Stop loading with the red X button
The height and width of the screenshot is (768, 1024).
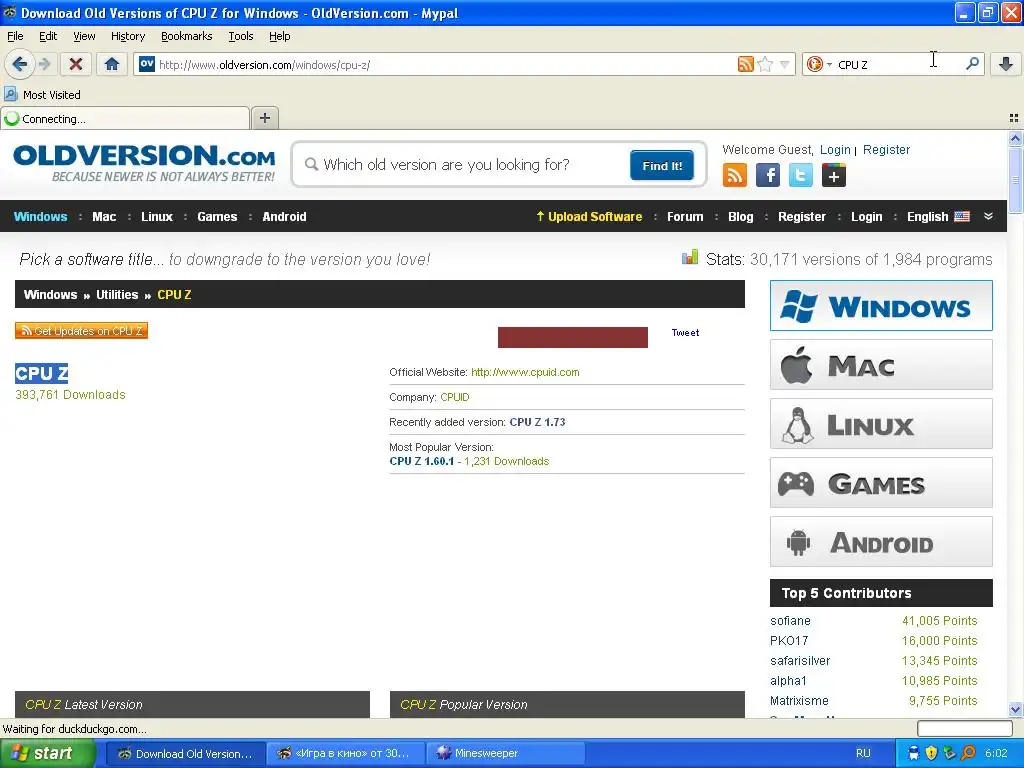coord(76,64)
